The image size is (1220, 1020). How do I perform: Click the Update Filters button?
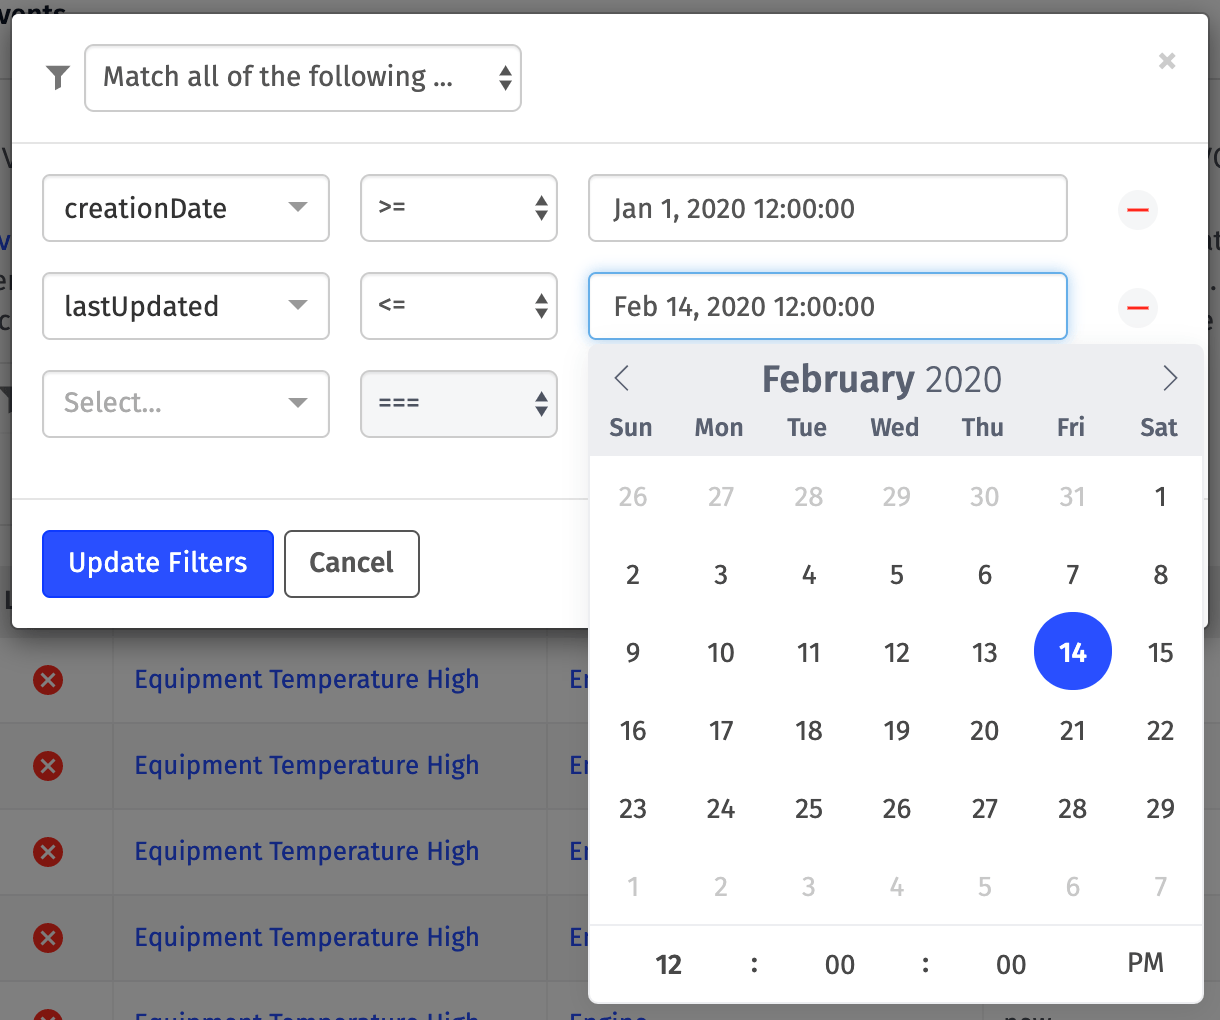(x=158, y=564)
